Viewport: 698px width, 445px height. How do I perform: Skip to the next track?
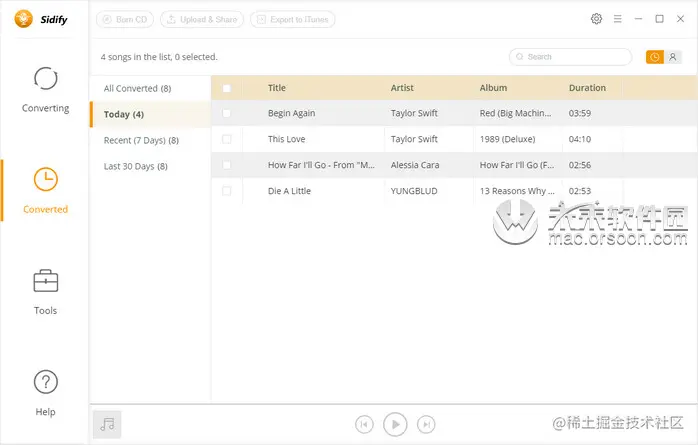426,425
